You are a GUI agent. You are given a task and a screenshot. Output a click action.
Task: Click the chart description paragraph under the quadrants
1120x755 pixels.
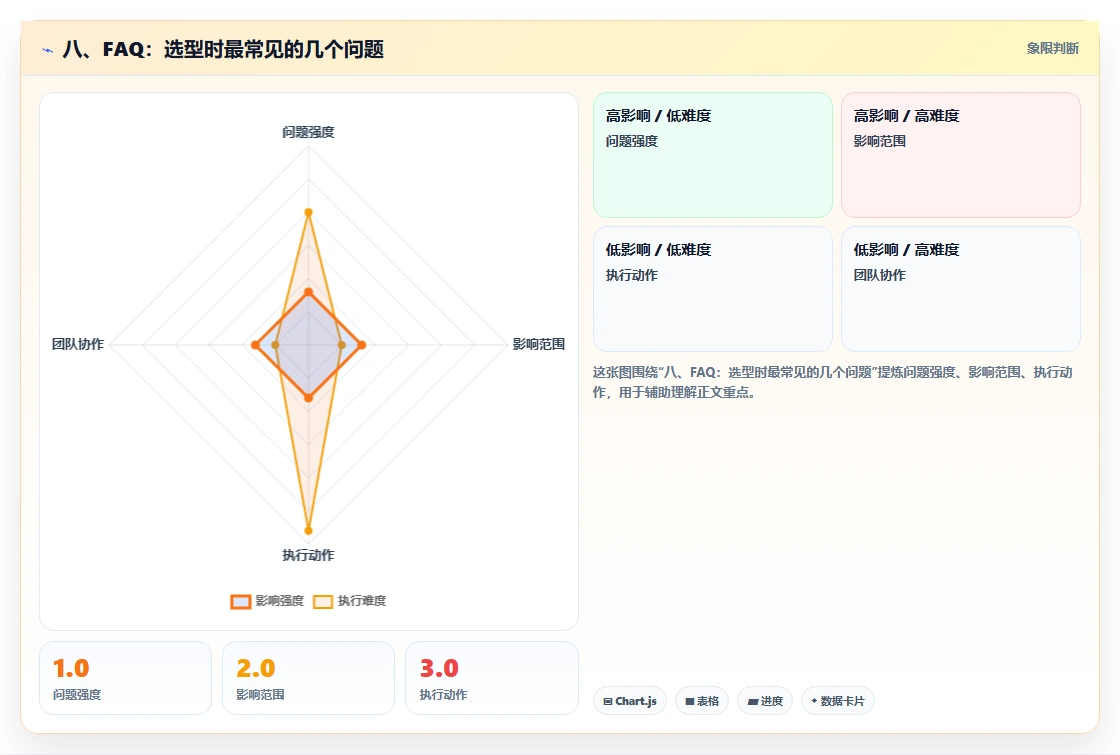point(833,382)
